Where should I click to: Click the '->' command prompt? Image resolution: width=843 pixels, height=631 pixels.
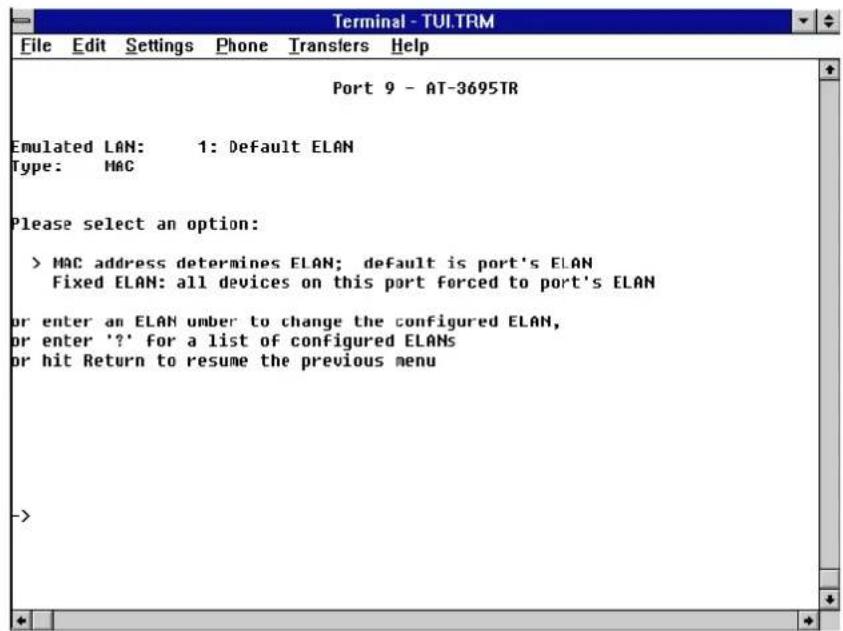(21, 516)
